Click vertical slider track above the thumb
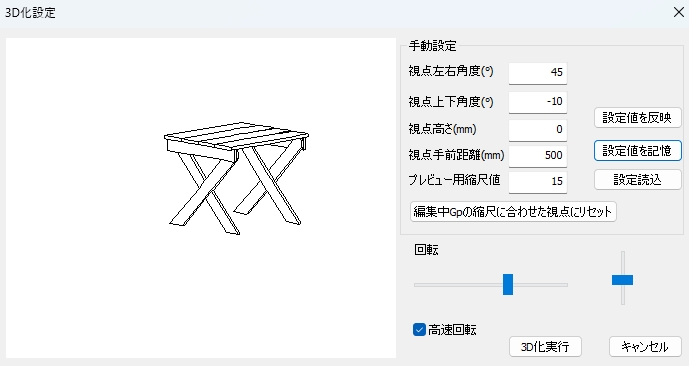The height and width of the screenshot is (366, 689). coord(623,263)
